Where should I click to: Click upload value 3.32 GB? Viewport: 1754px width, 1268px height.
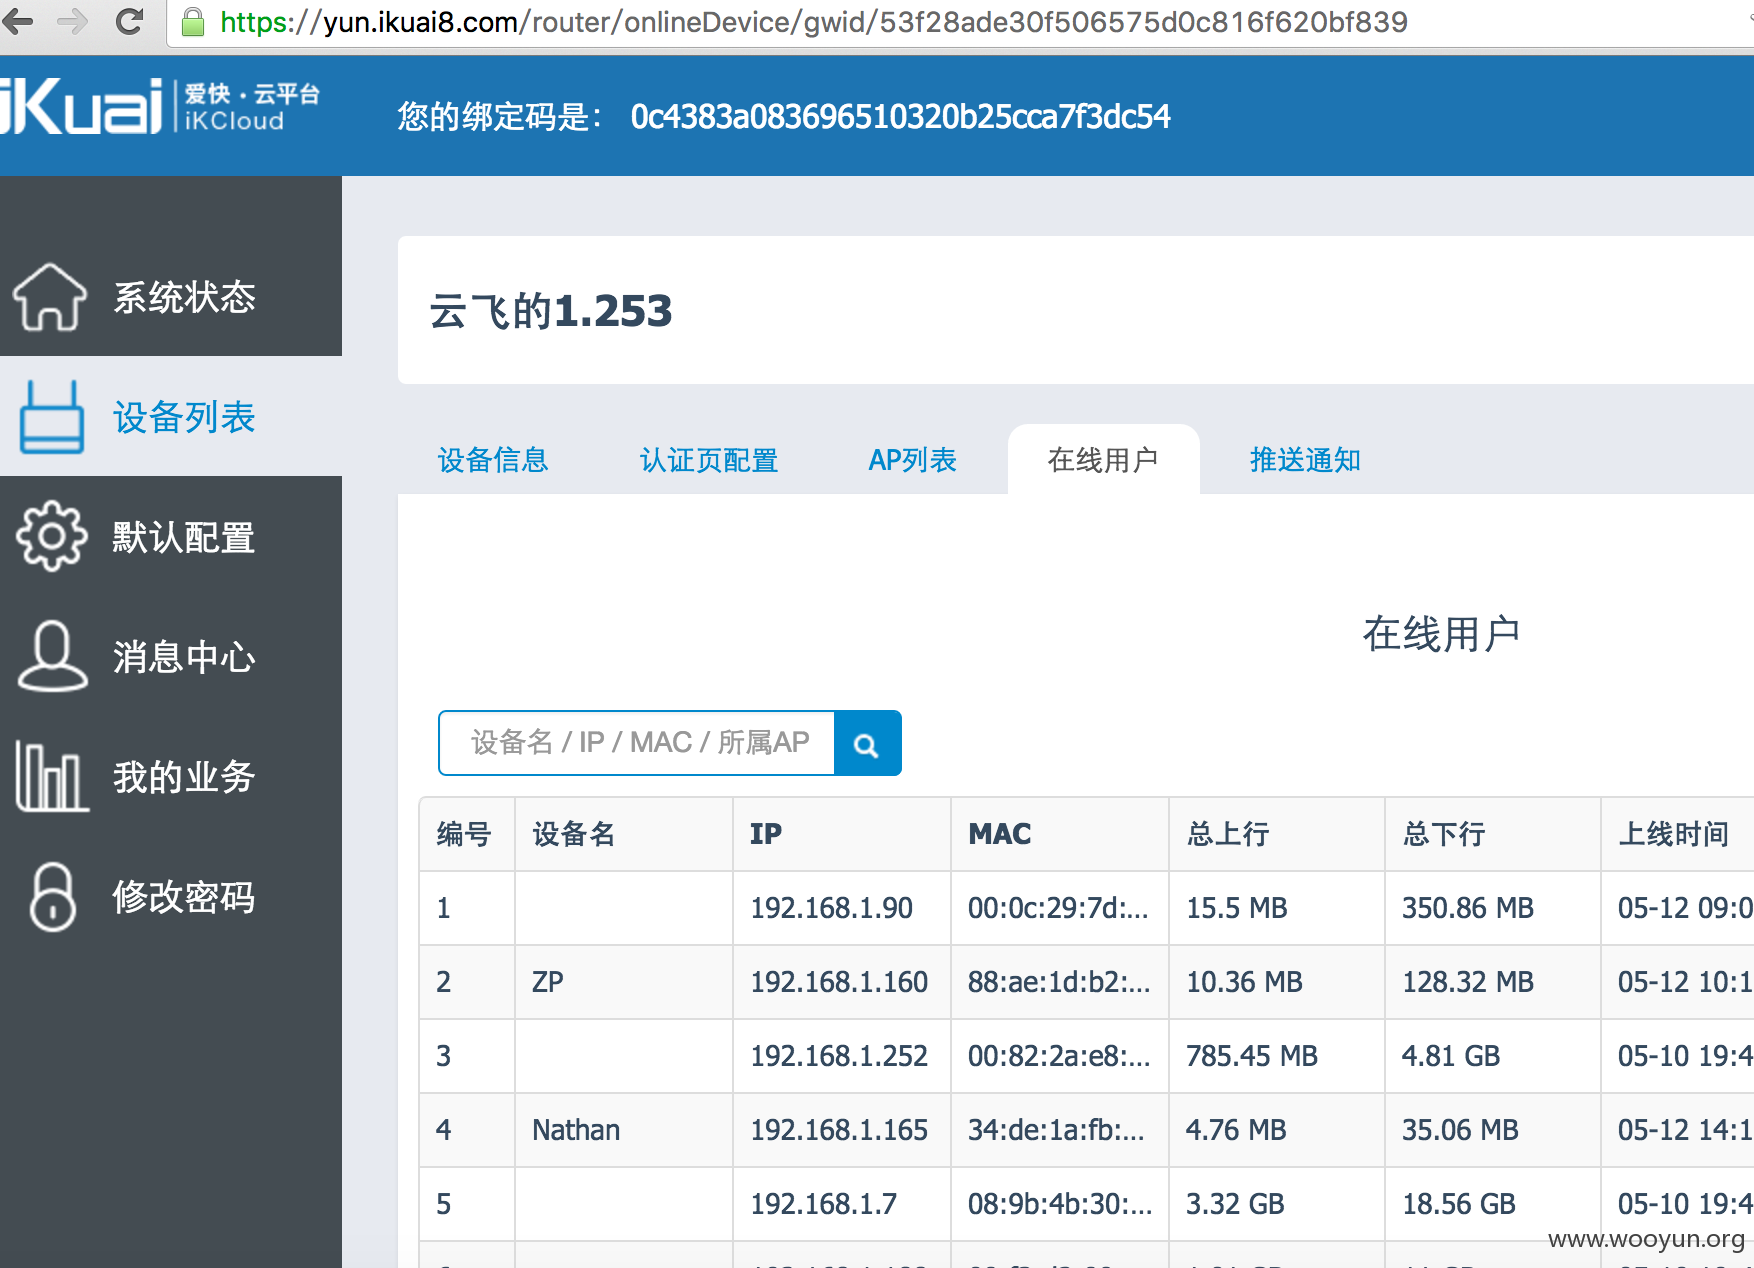point(1235,1204)
